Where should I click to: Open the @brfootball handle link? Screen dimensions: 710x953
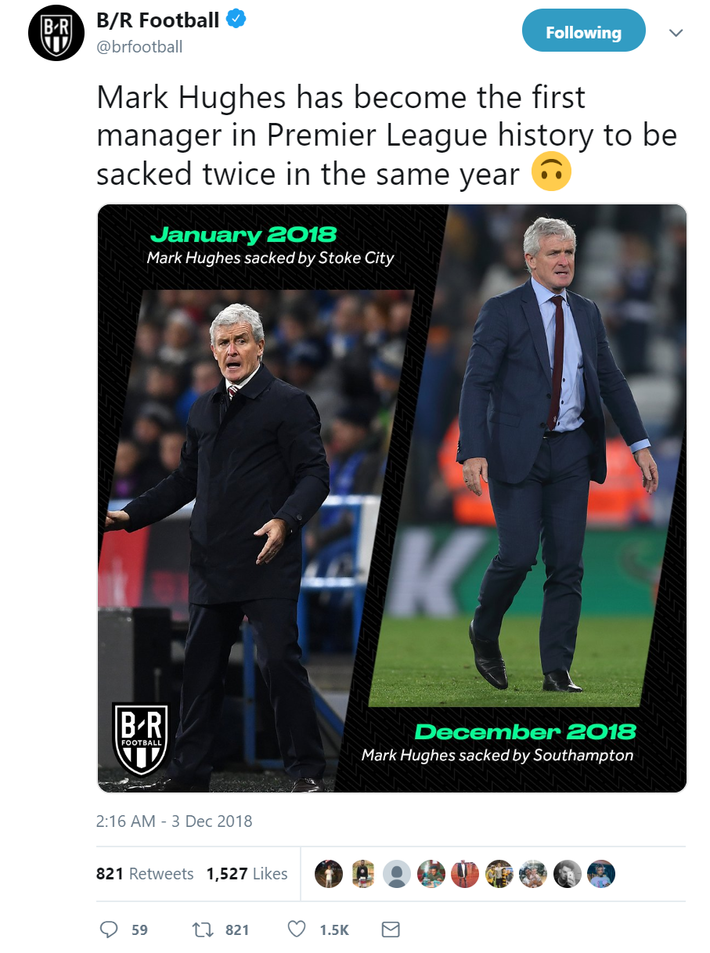click(x=139, y=46)
